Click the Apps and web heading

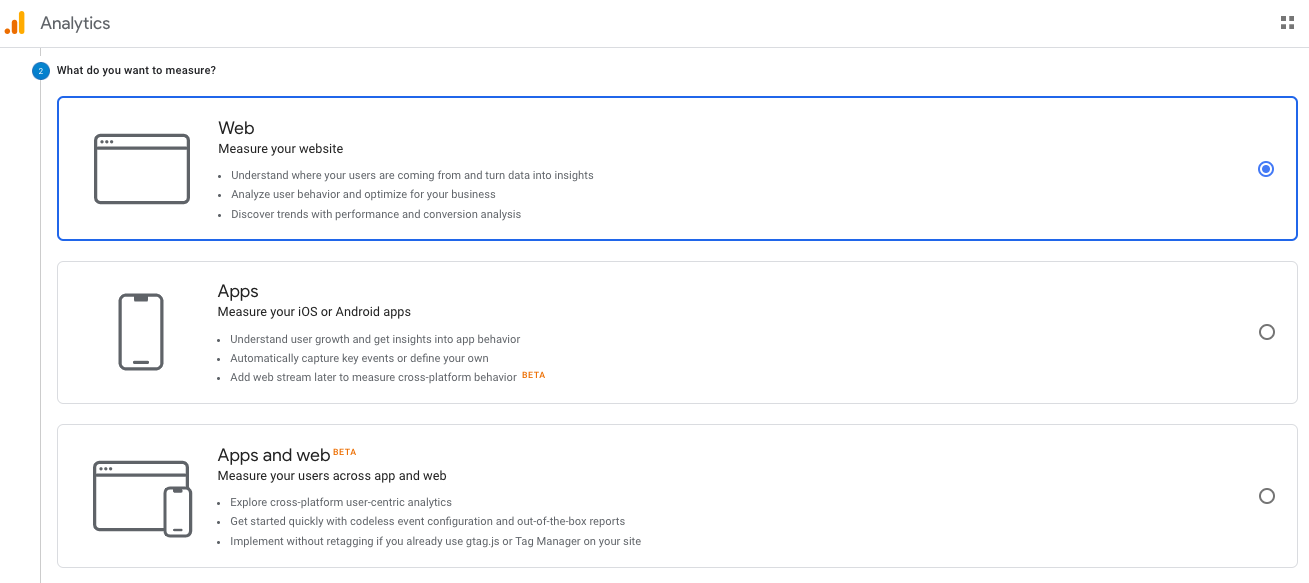[273, 455]
